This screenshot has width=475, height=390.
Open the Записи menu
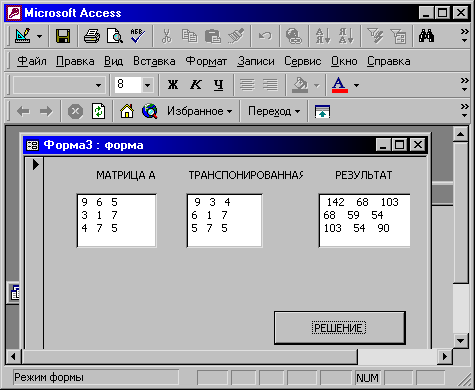[x=256, y=61]
